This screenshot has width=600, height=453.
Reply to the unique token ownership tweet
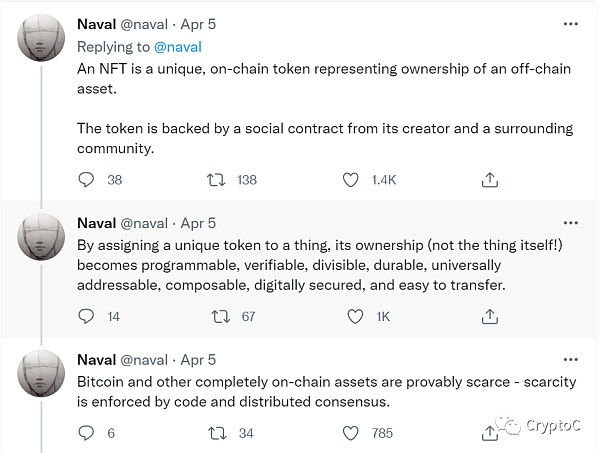click(x=87, y=316)
